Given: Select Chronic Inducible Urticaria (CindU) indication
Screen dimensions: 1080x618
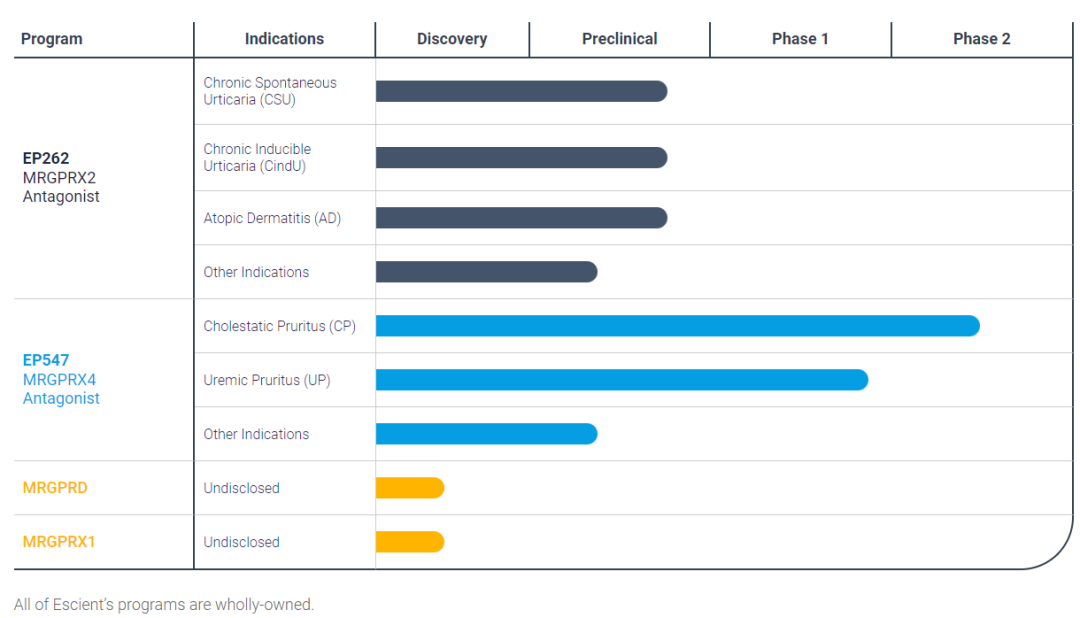Looking at the screenshot, I should pos(257,157).
